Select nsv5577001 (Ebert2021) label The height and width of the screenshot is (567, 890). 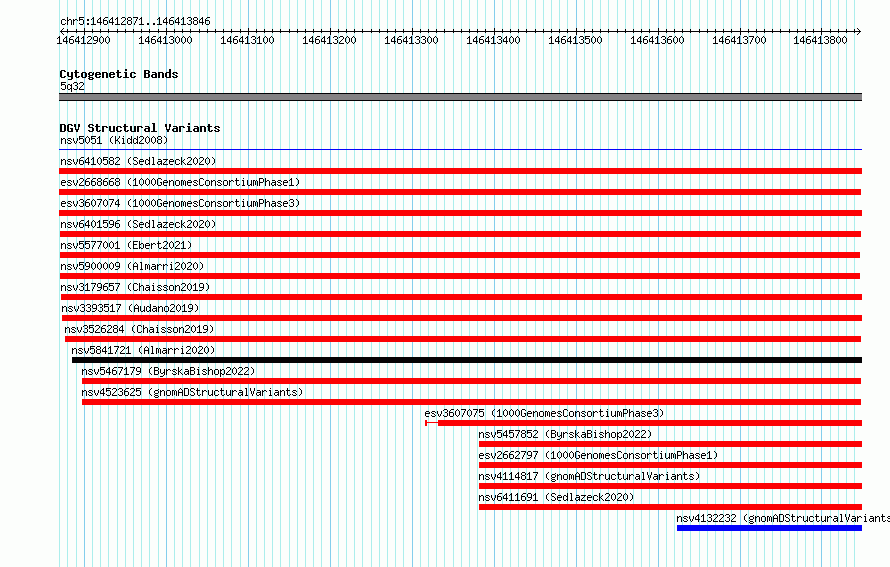coord(126,245)
